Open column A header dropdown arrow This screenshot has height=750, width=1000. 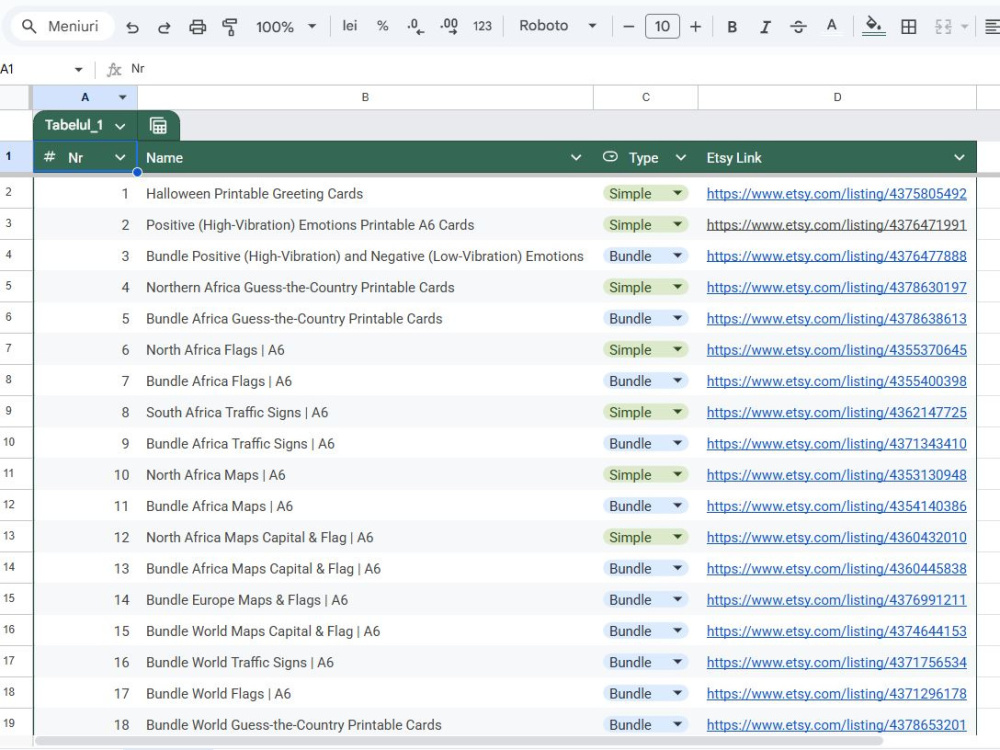click(122, 98)
